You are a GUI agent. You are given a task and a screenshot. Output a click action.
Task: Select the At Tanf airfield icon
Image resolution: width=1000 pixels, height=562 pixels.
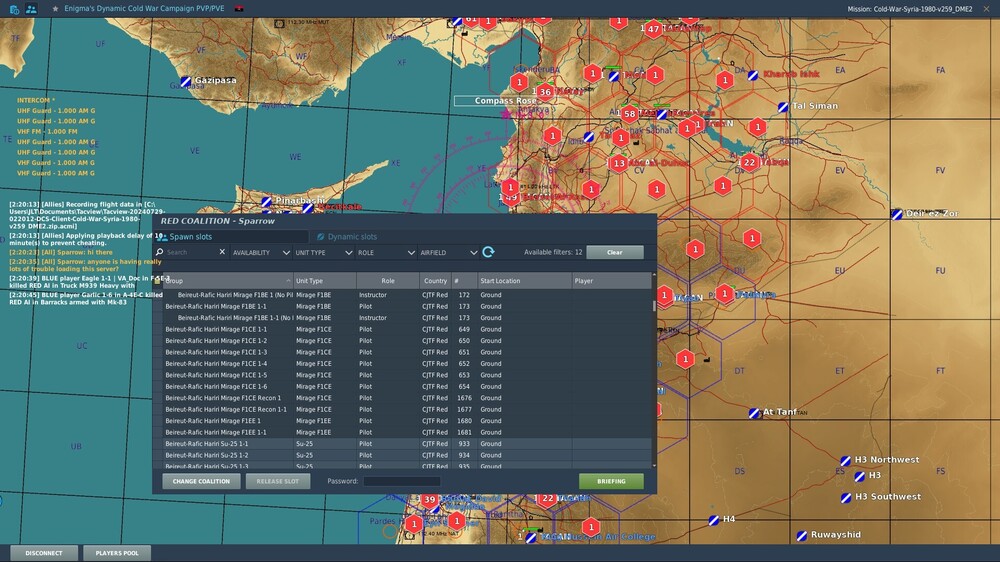click(x=754, y=412)
